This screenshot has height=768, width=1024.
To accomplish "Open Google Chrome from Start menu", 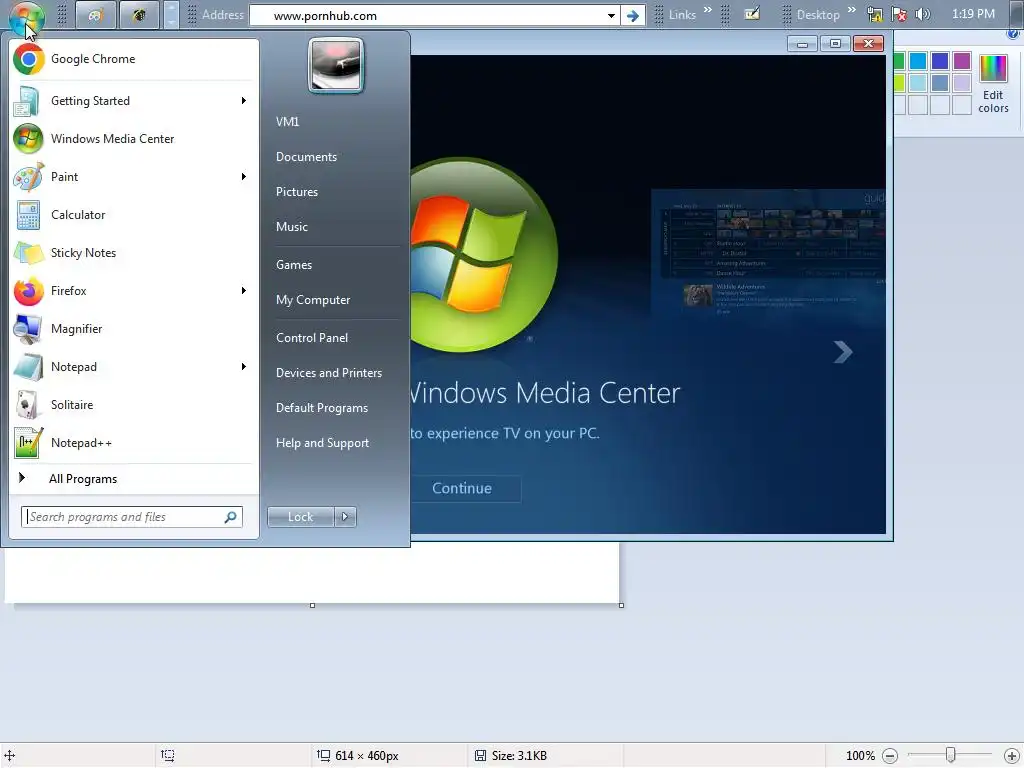I will tap(133, 59).
